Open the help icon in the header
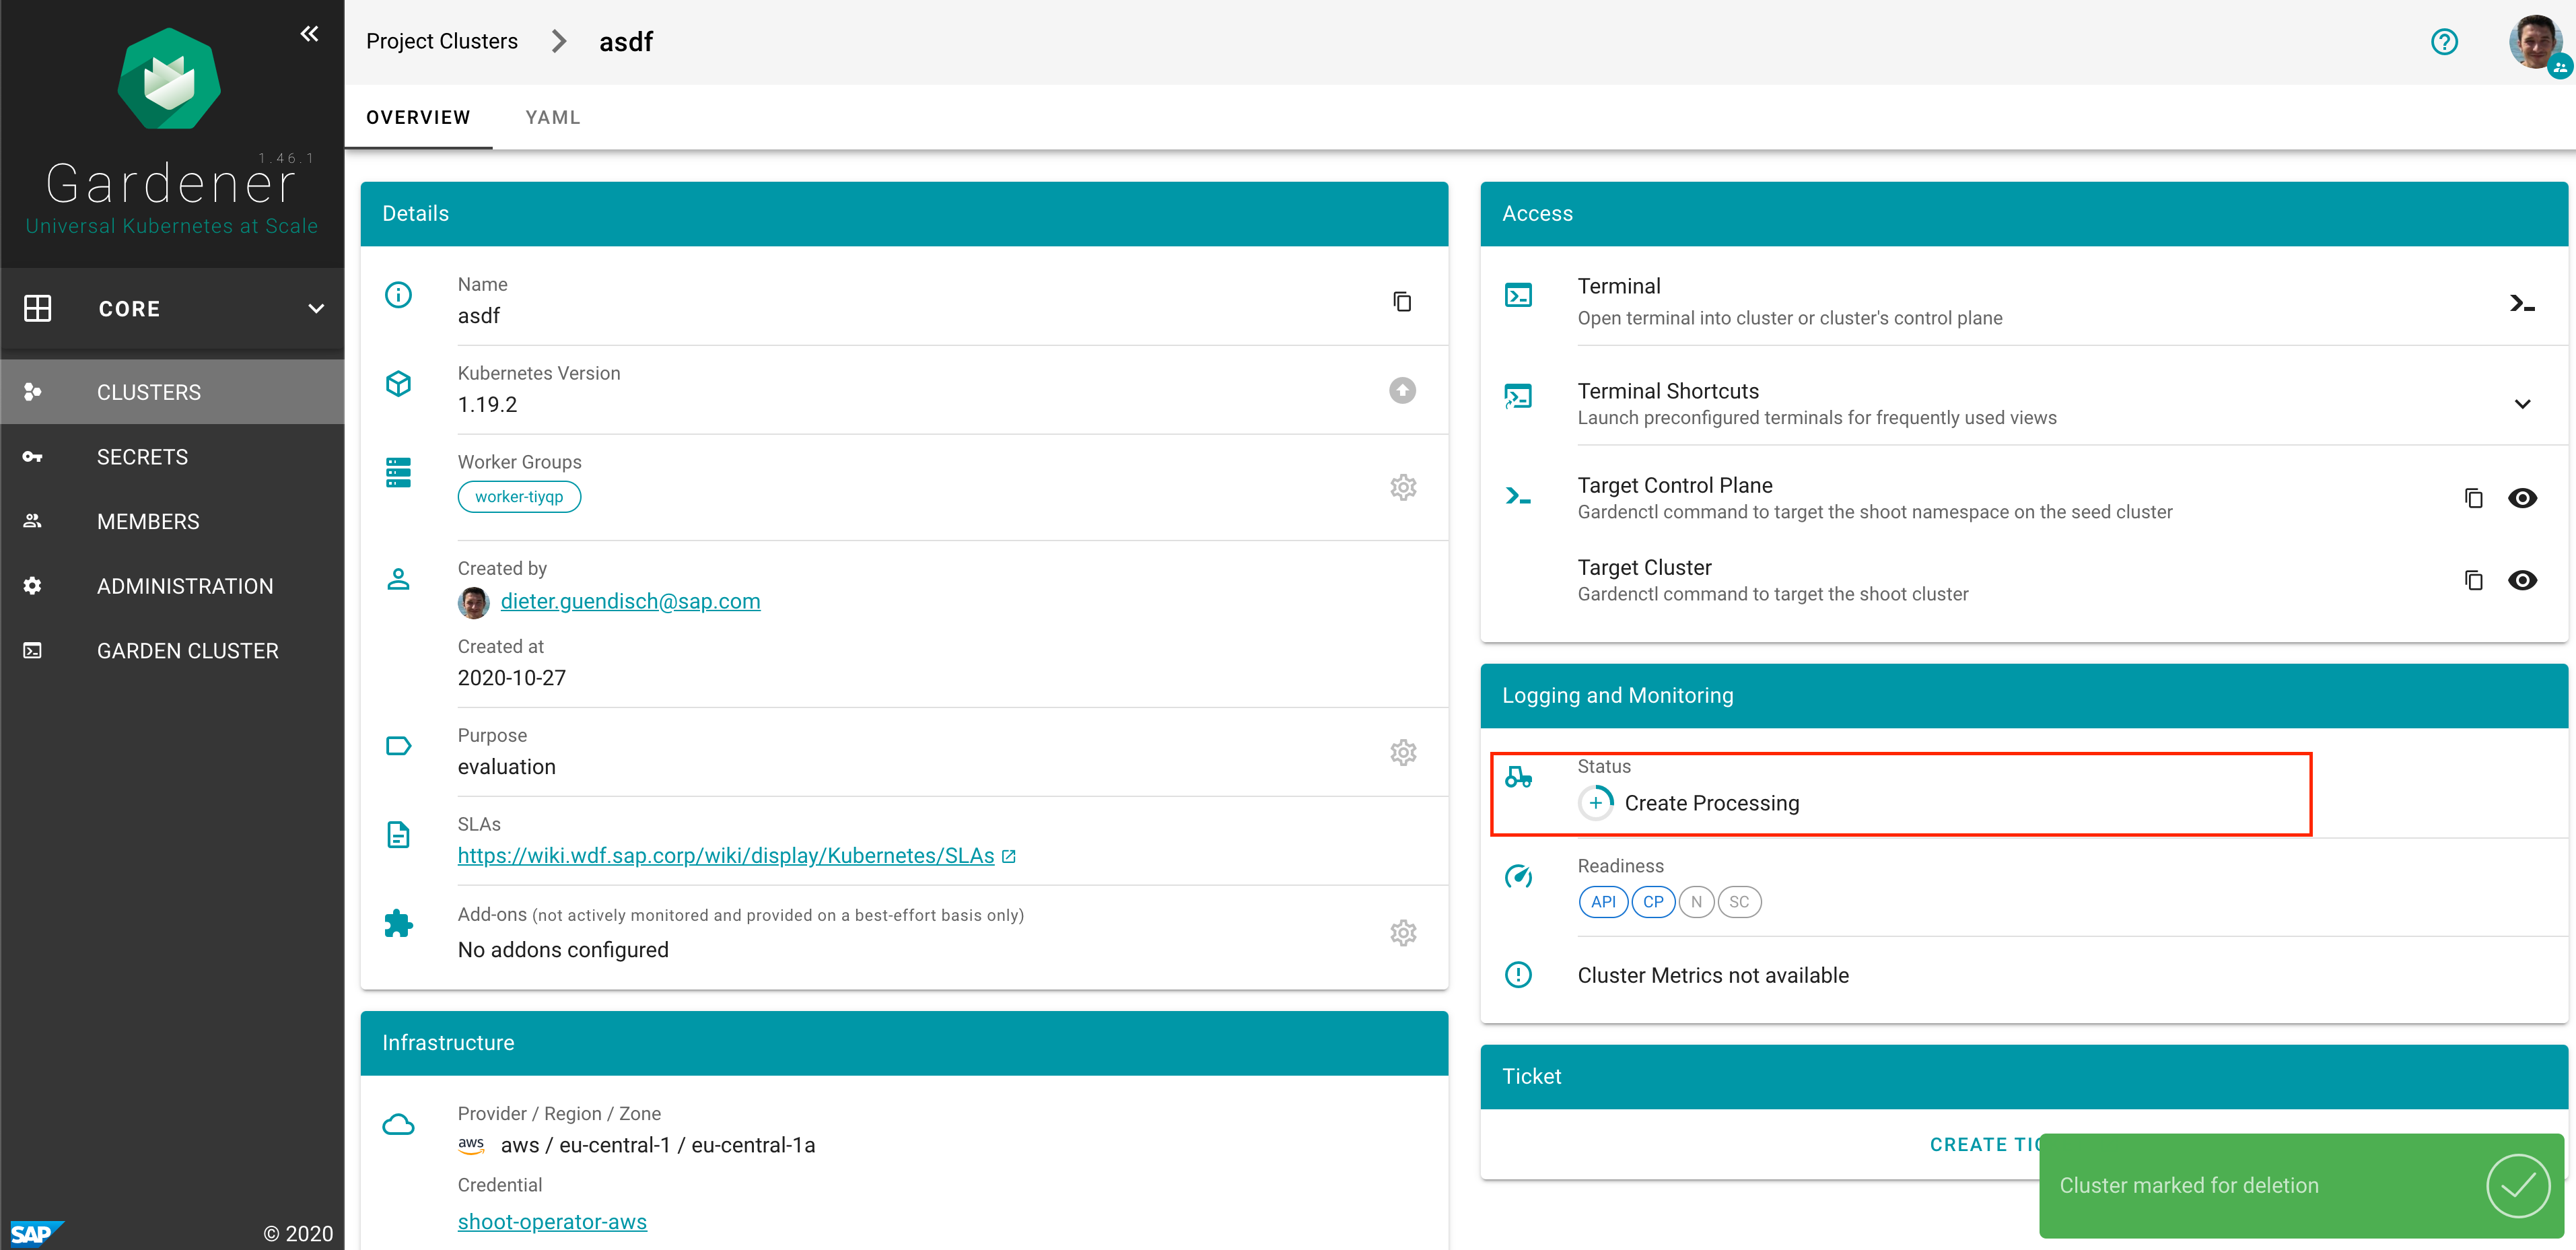Viewport: 2576px width, 1250px height. click(2445, 41)
